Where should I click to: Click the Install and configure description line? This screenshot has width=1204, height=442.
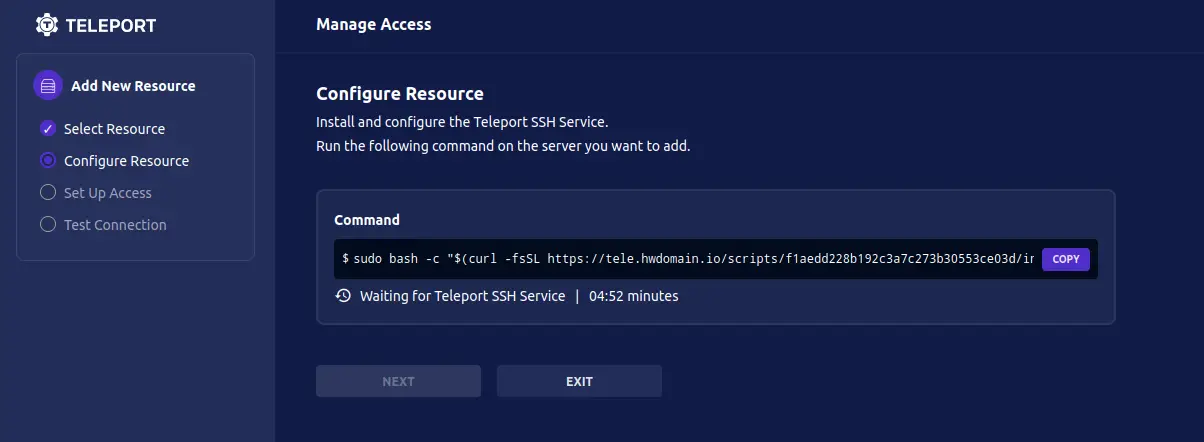462,122
